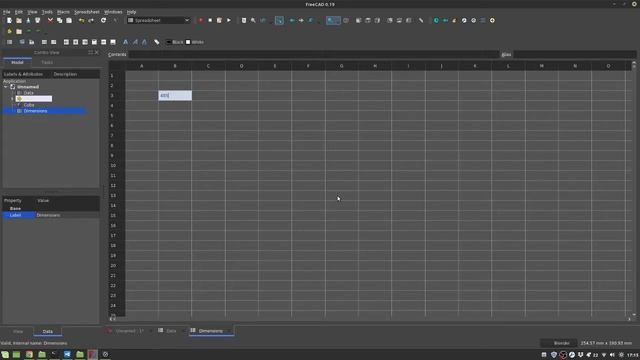Align the cell content left
Screen dimensions: 640x360
pyautogui.click(x=66, y=42)
